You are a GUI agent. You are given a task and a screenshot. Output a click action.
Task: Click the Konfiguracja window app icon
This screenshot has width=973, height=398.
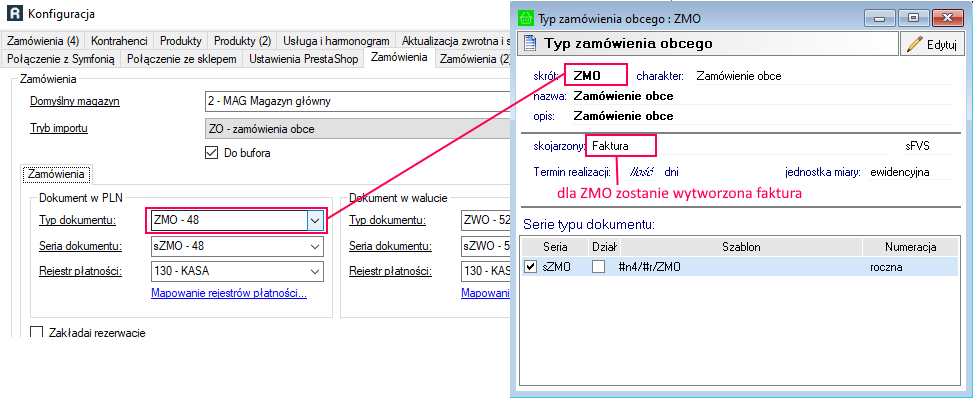(13, 13)
